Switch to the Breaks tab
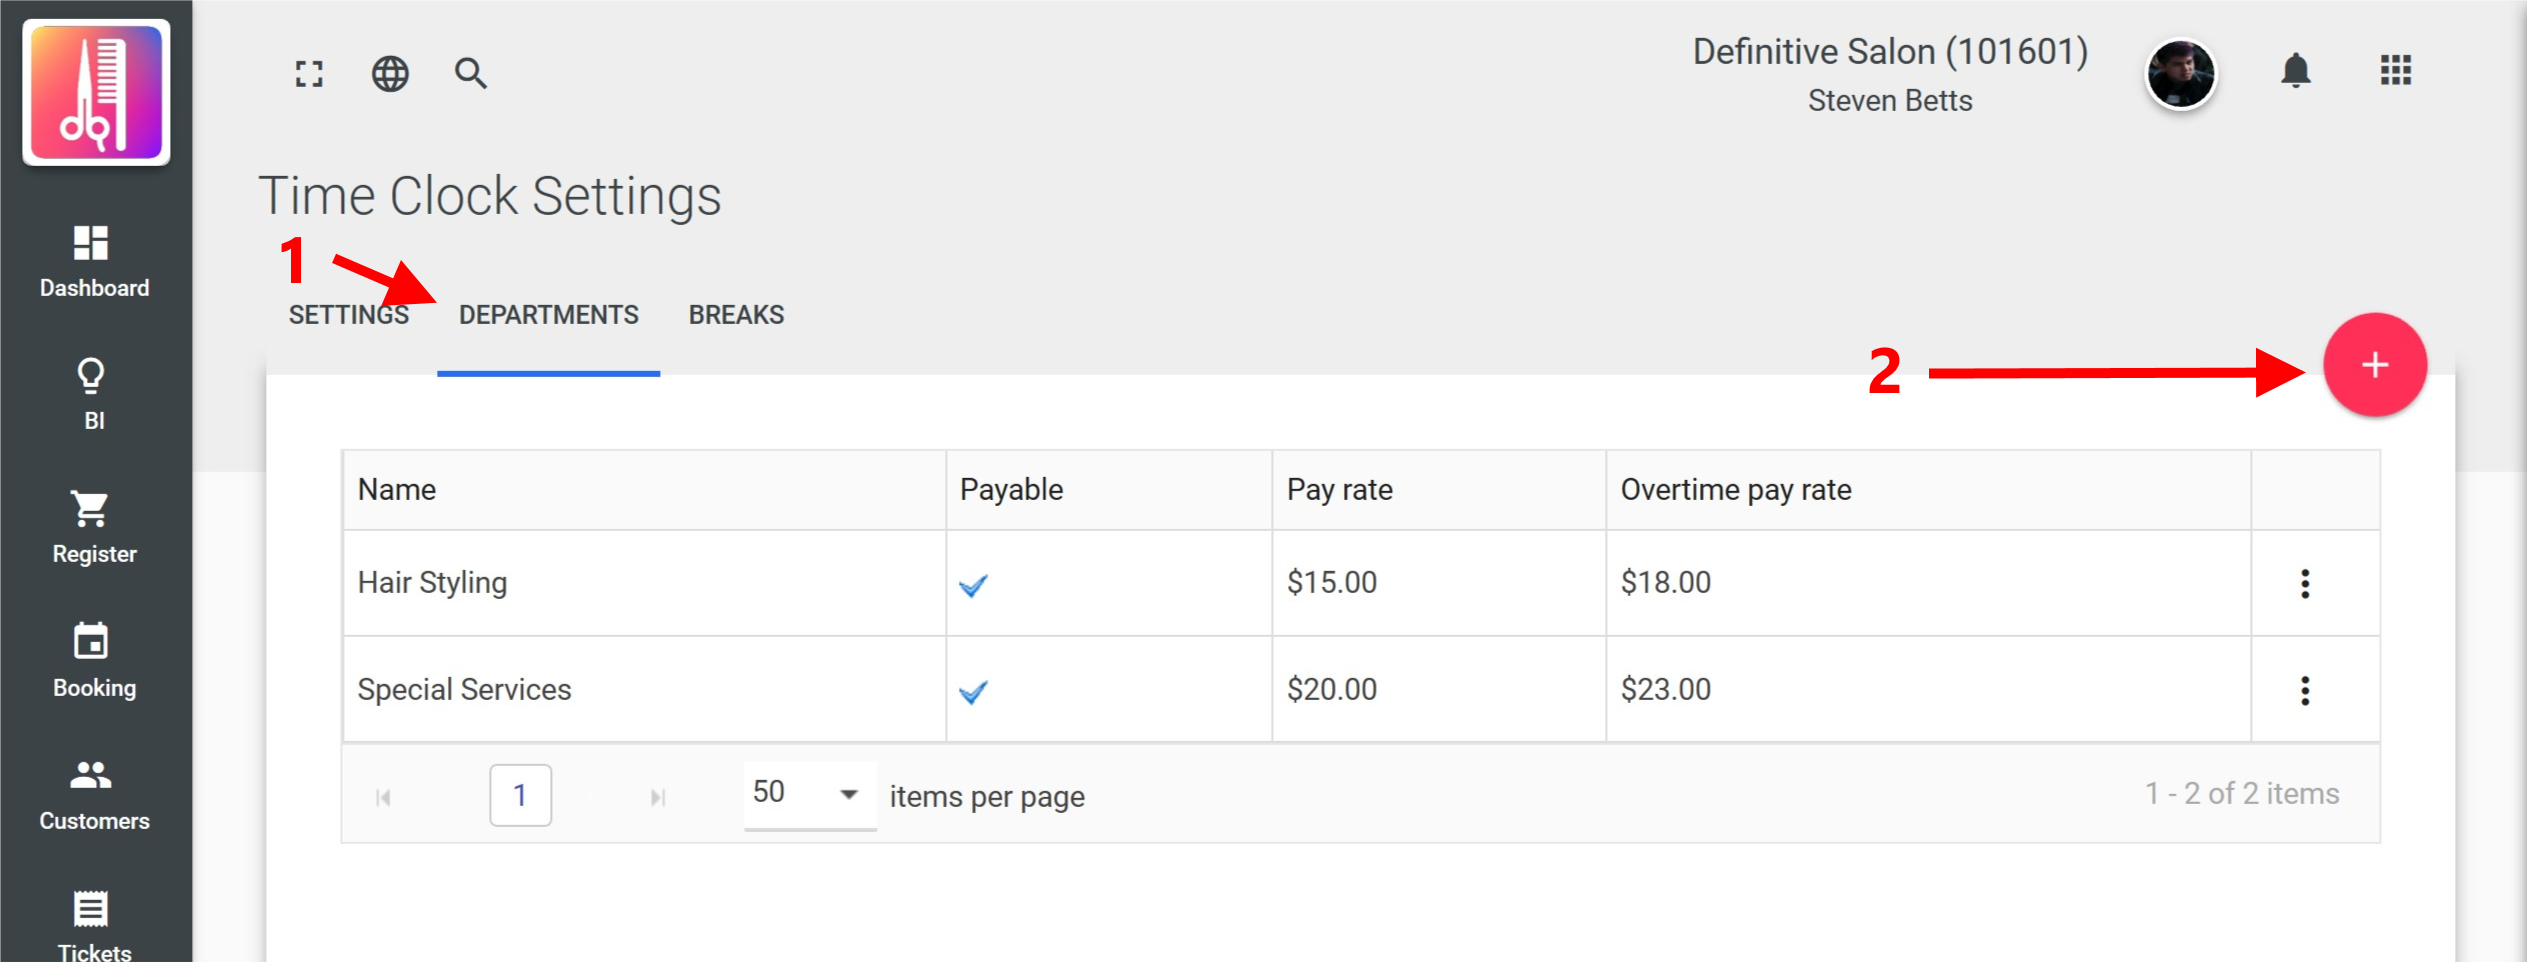Screen dimensions: 2527x962 [736, 315]
